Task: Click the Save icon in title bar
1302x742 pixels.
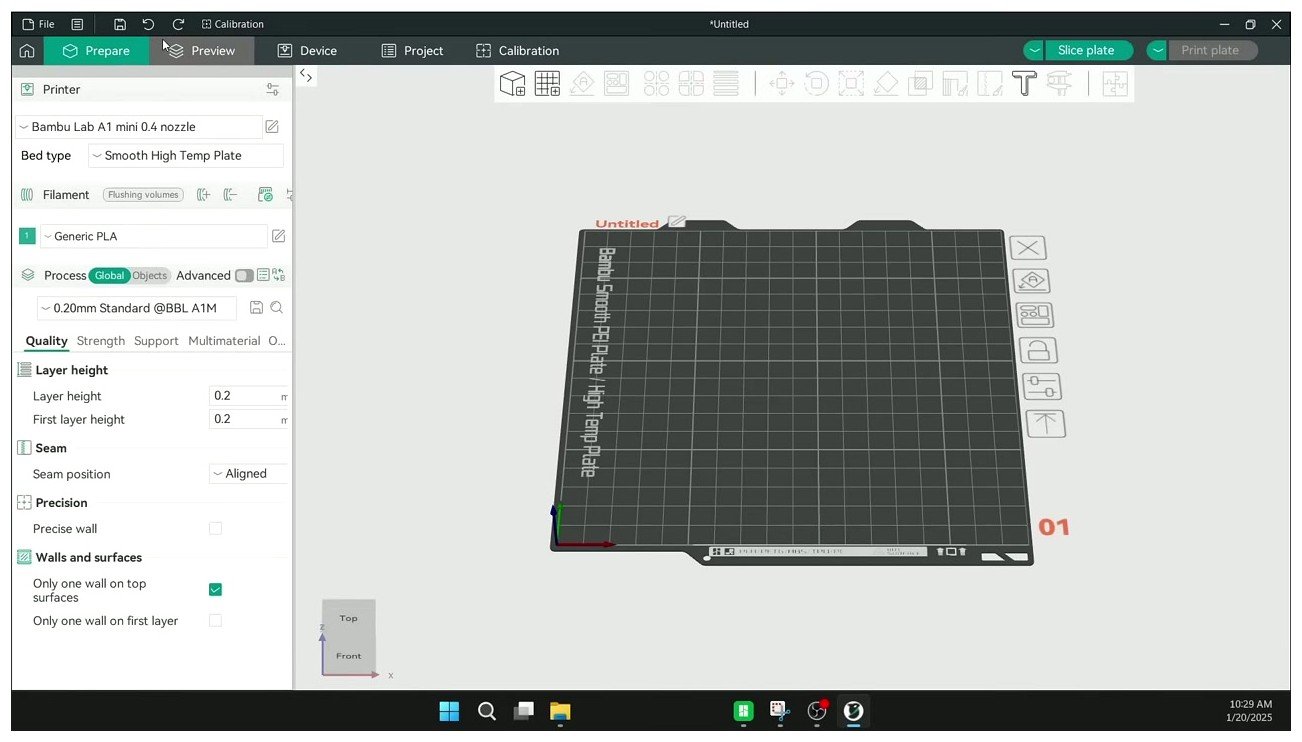Action: coord(120,24)
